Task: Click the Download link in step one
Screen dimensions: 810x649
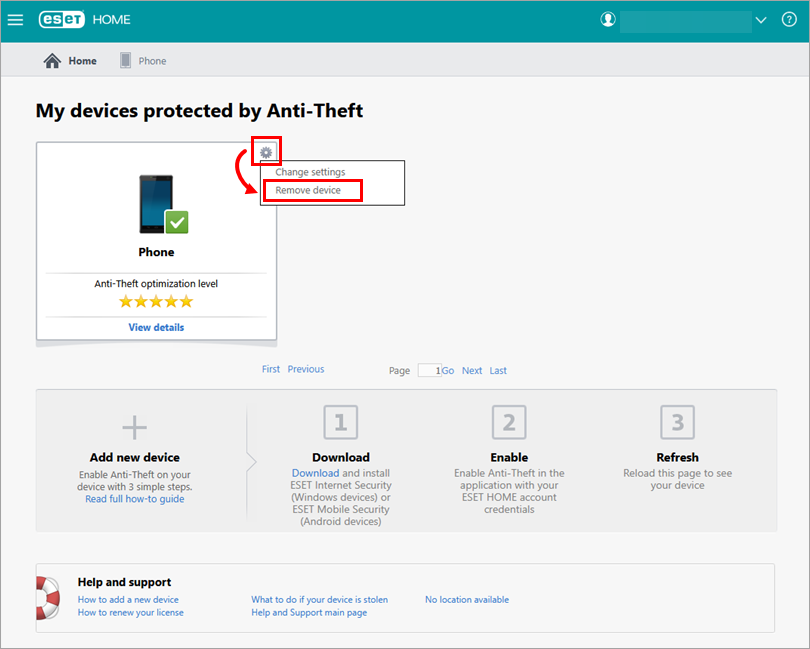Action: (x=315, y=473)
